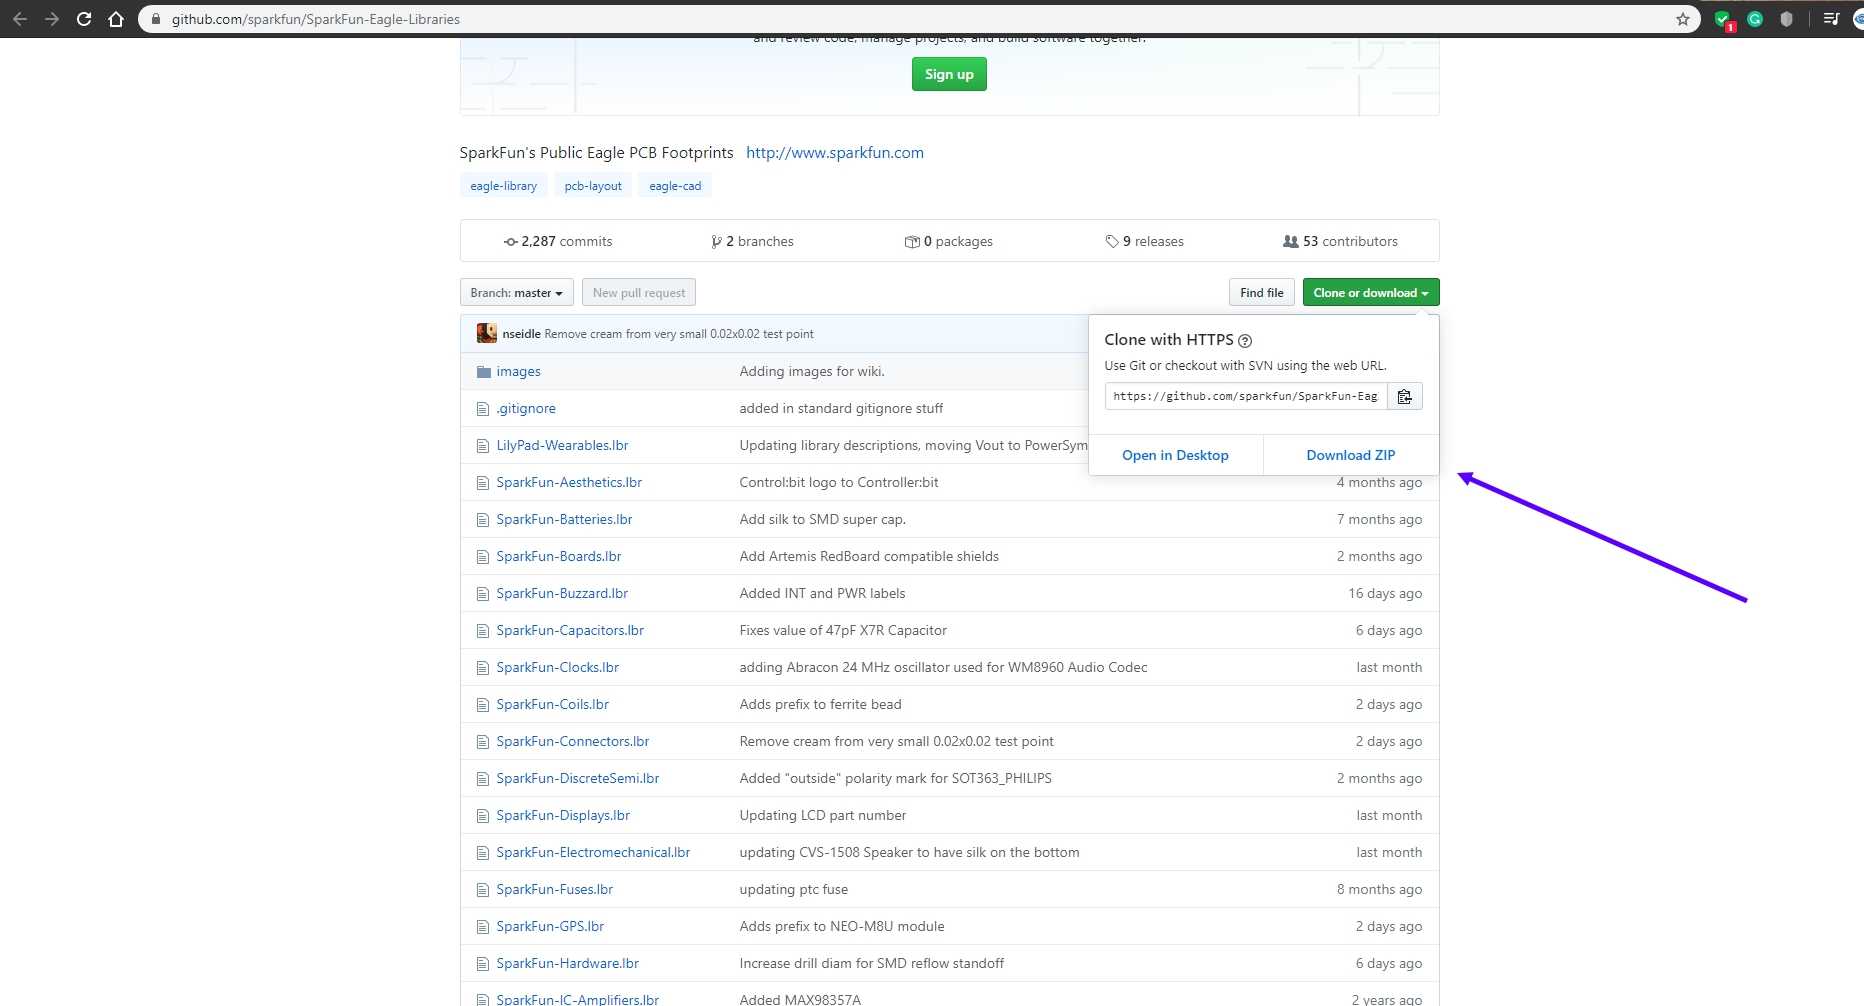The image size is (1864, 1006).
Task: View site security via the padlock icon
Action: pos(156,19)
